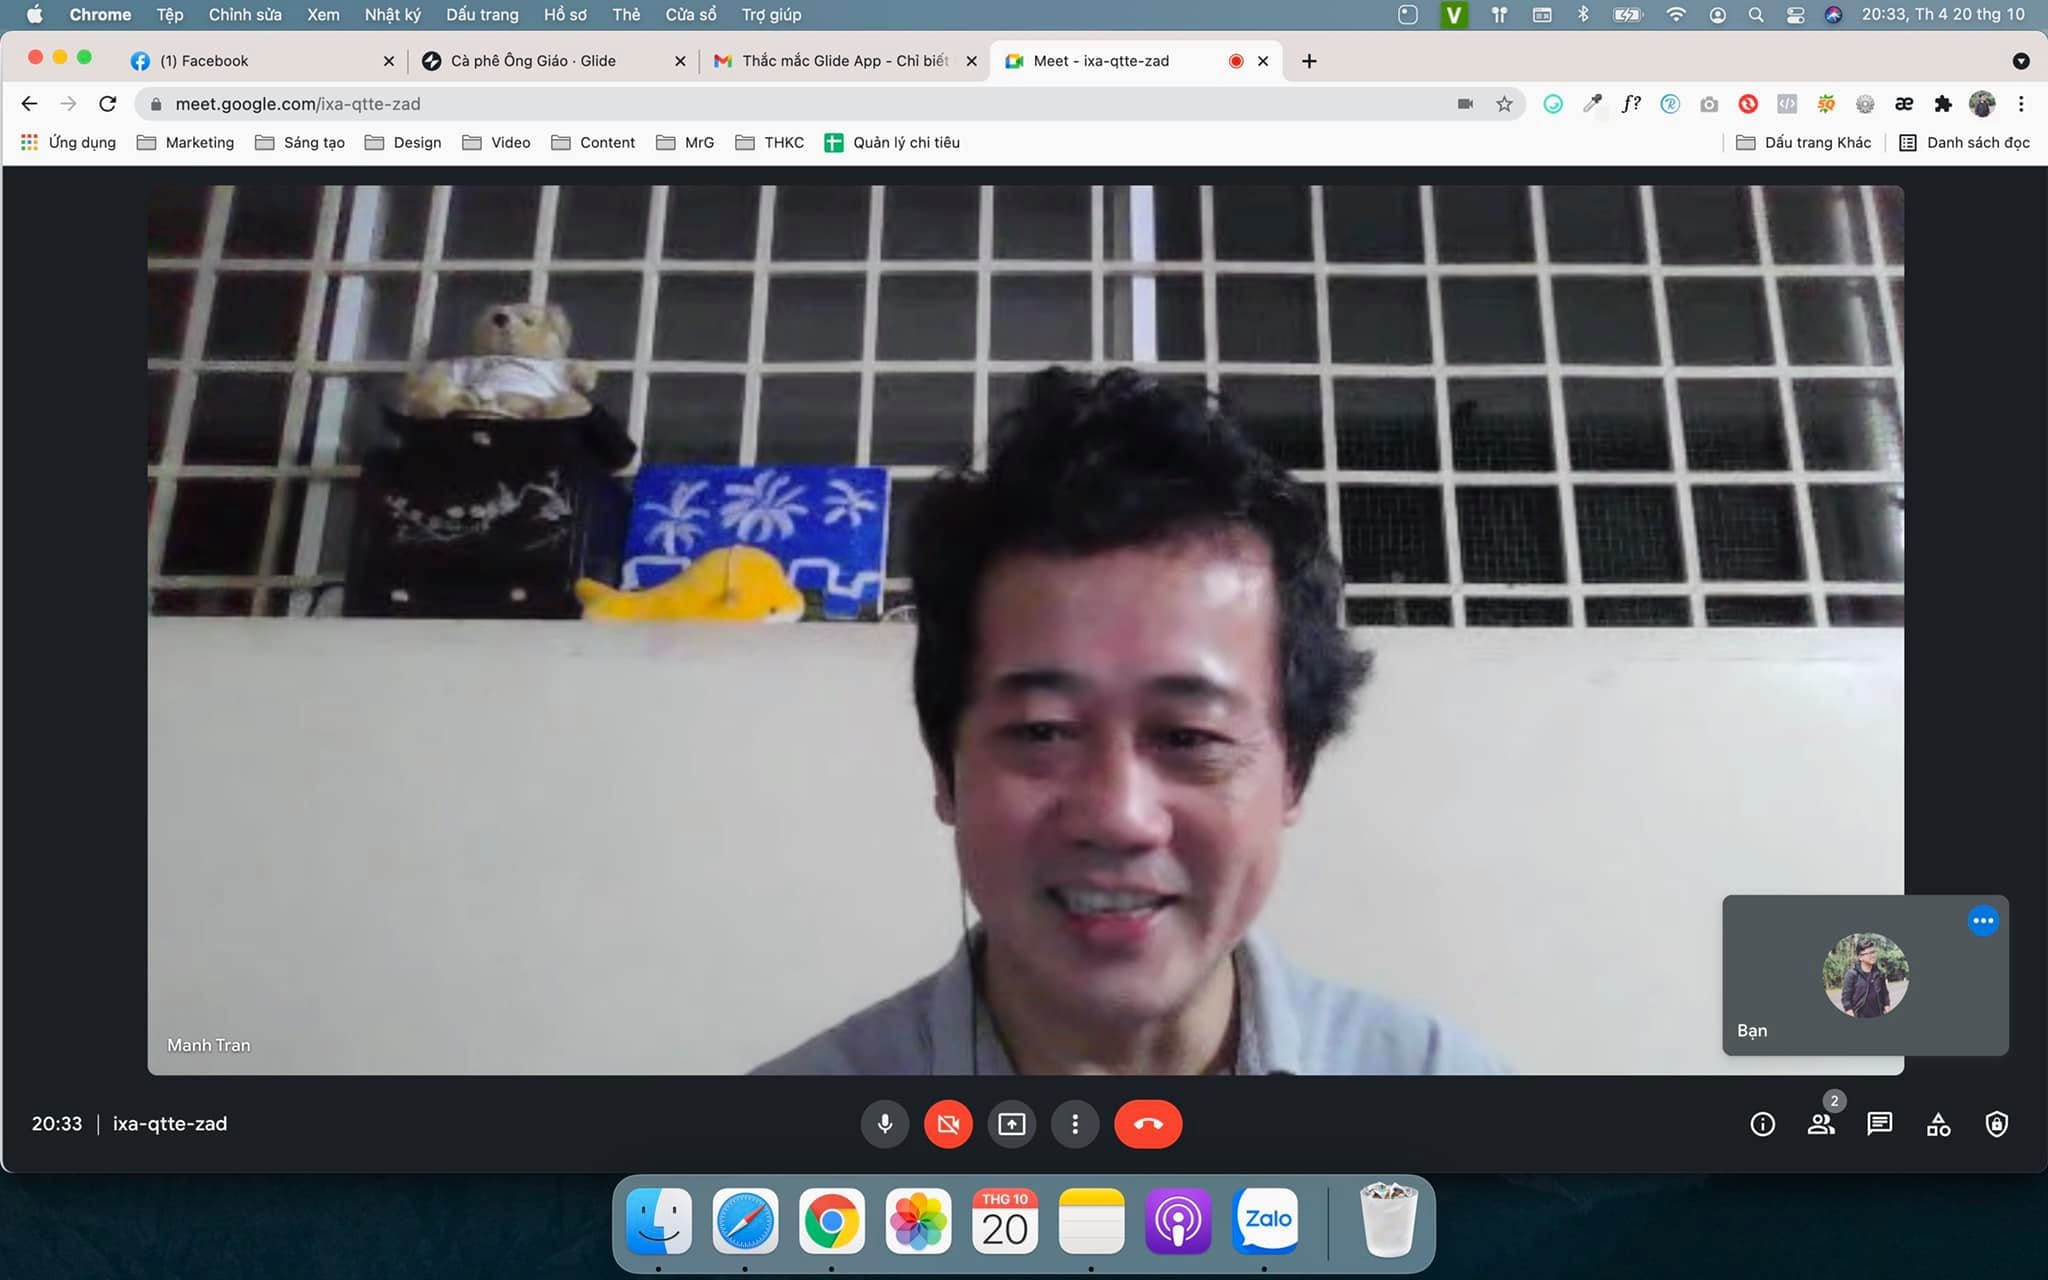Open the Dấu trang Khác bookmarks folder
This screenshot has width=2048, height=1280.
click(1804, 143)
